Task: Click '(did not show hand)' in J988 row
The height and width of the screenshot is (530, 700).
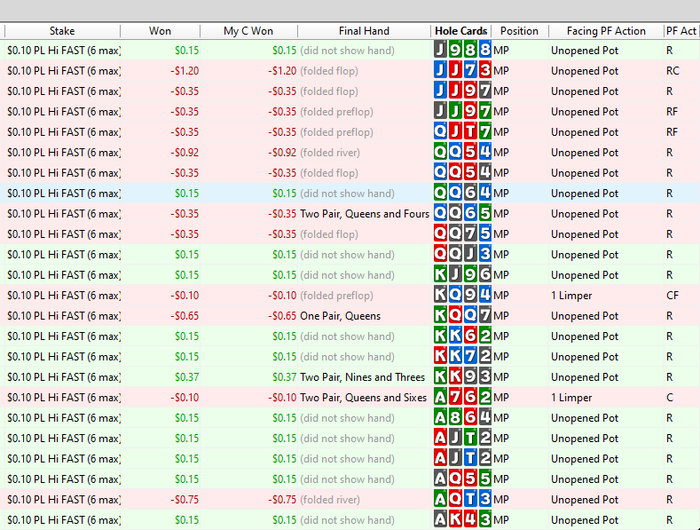Action: [347, 50]
